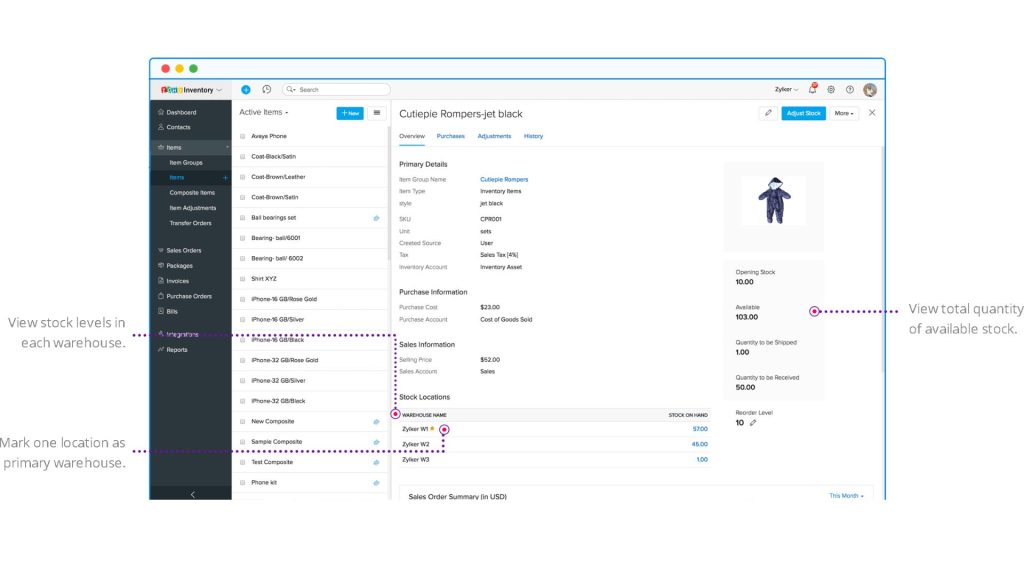Tick checkbox for Avaya Phone
The image size is (1024, 576).
tap(242, 136)
